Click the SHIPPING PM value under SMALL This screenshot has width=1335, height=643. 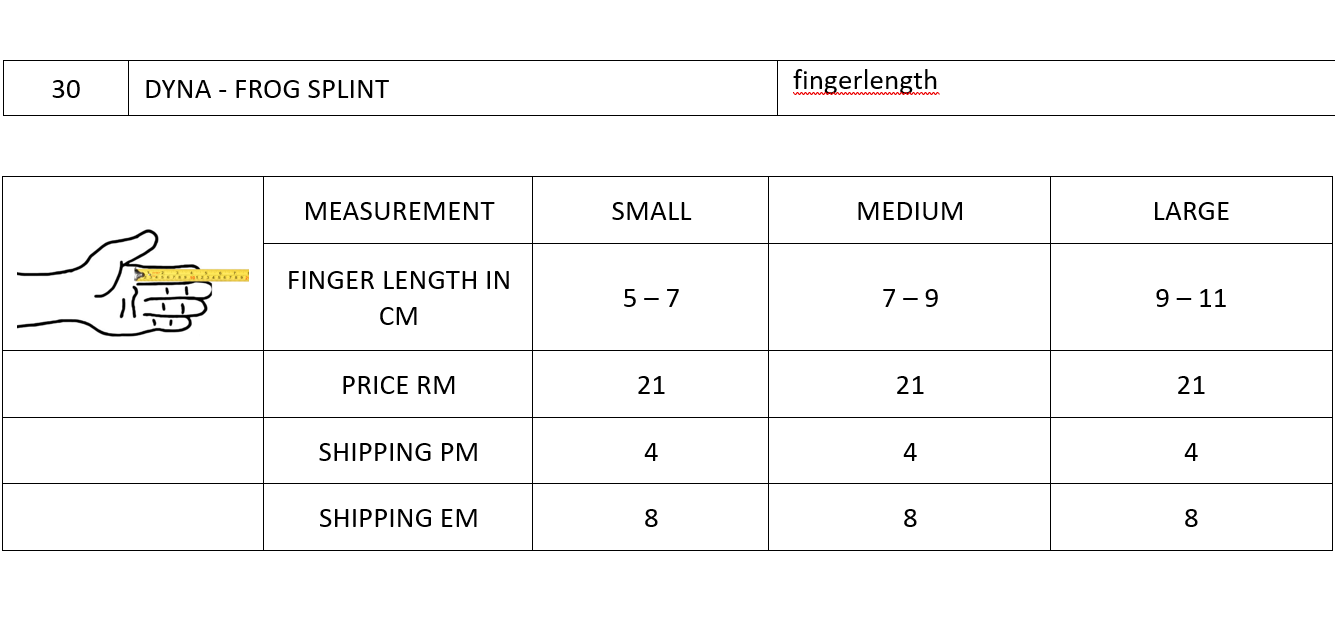click(651, 452)
